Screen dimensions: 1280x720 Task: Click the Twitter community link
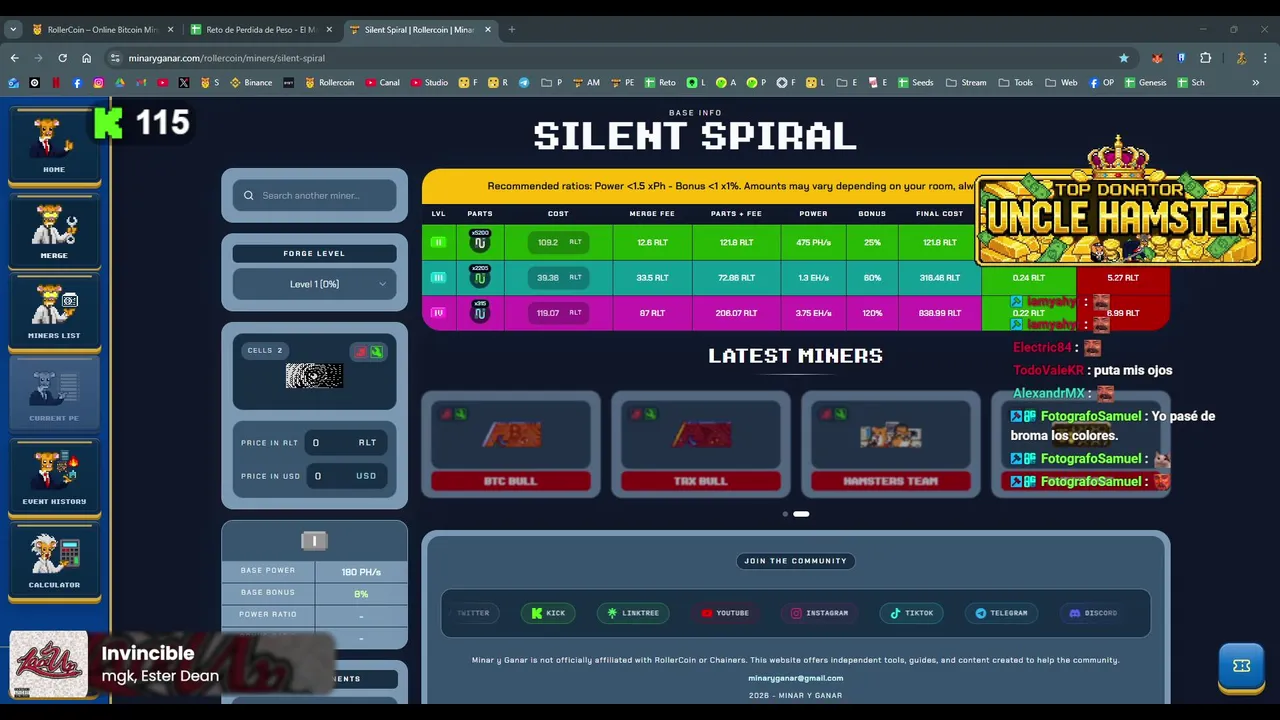(474, 613)
